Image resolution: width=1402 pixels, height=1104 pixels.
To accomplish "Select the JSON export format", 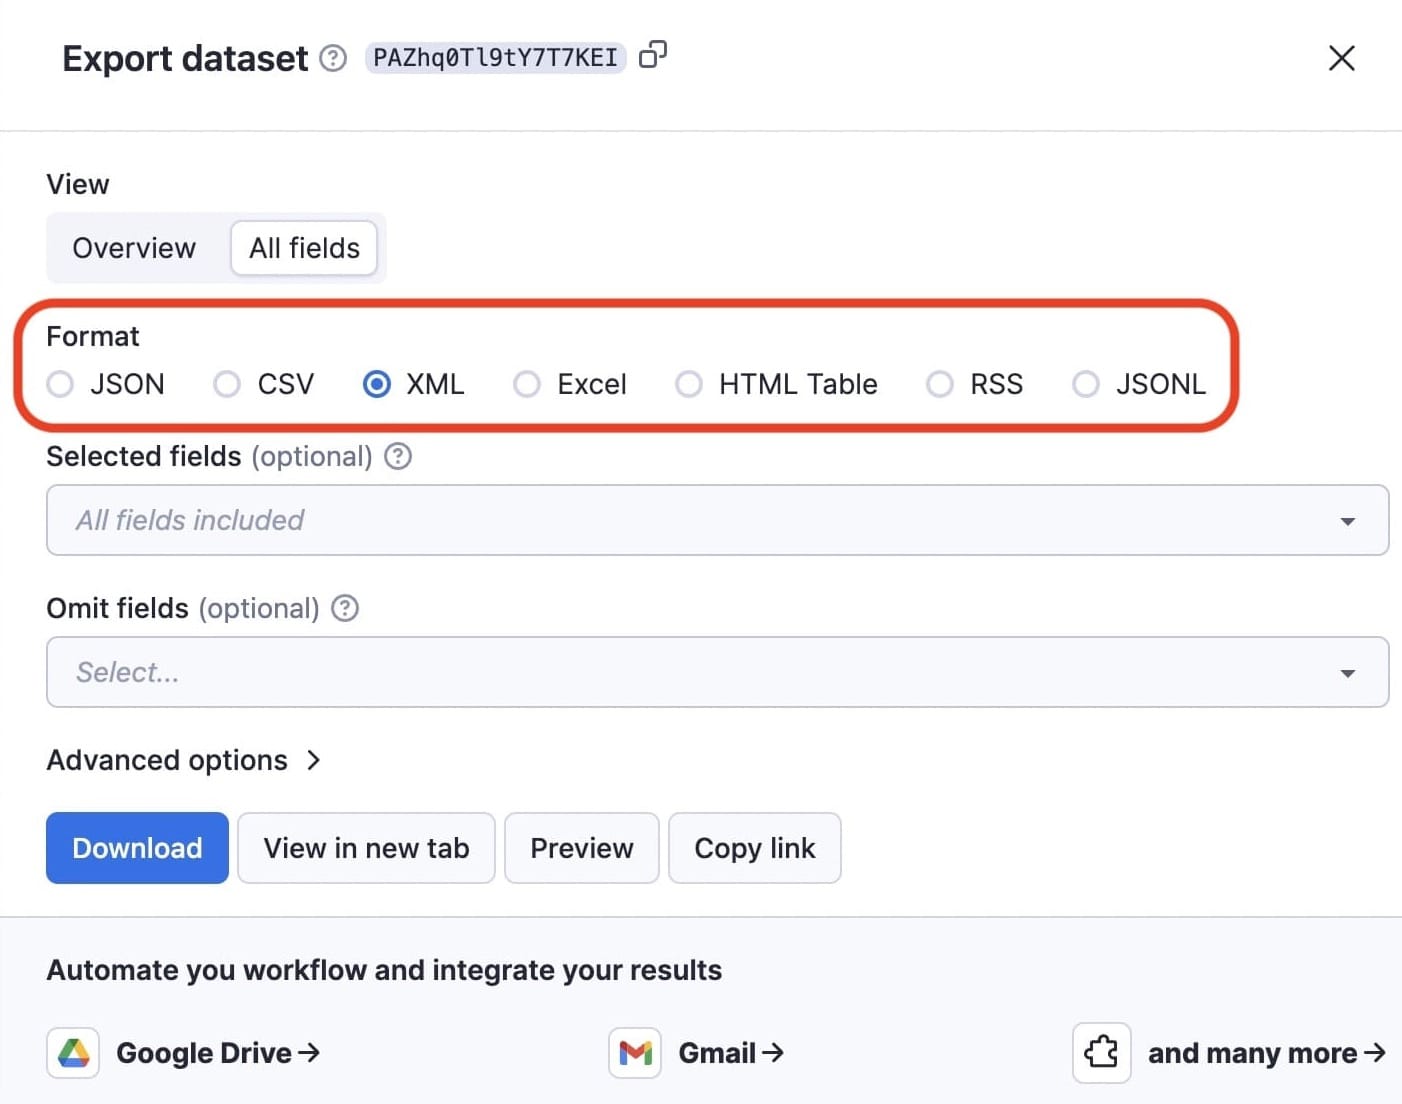I will (x=60, y=384).
